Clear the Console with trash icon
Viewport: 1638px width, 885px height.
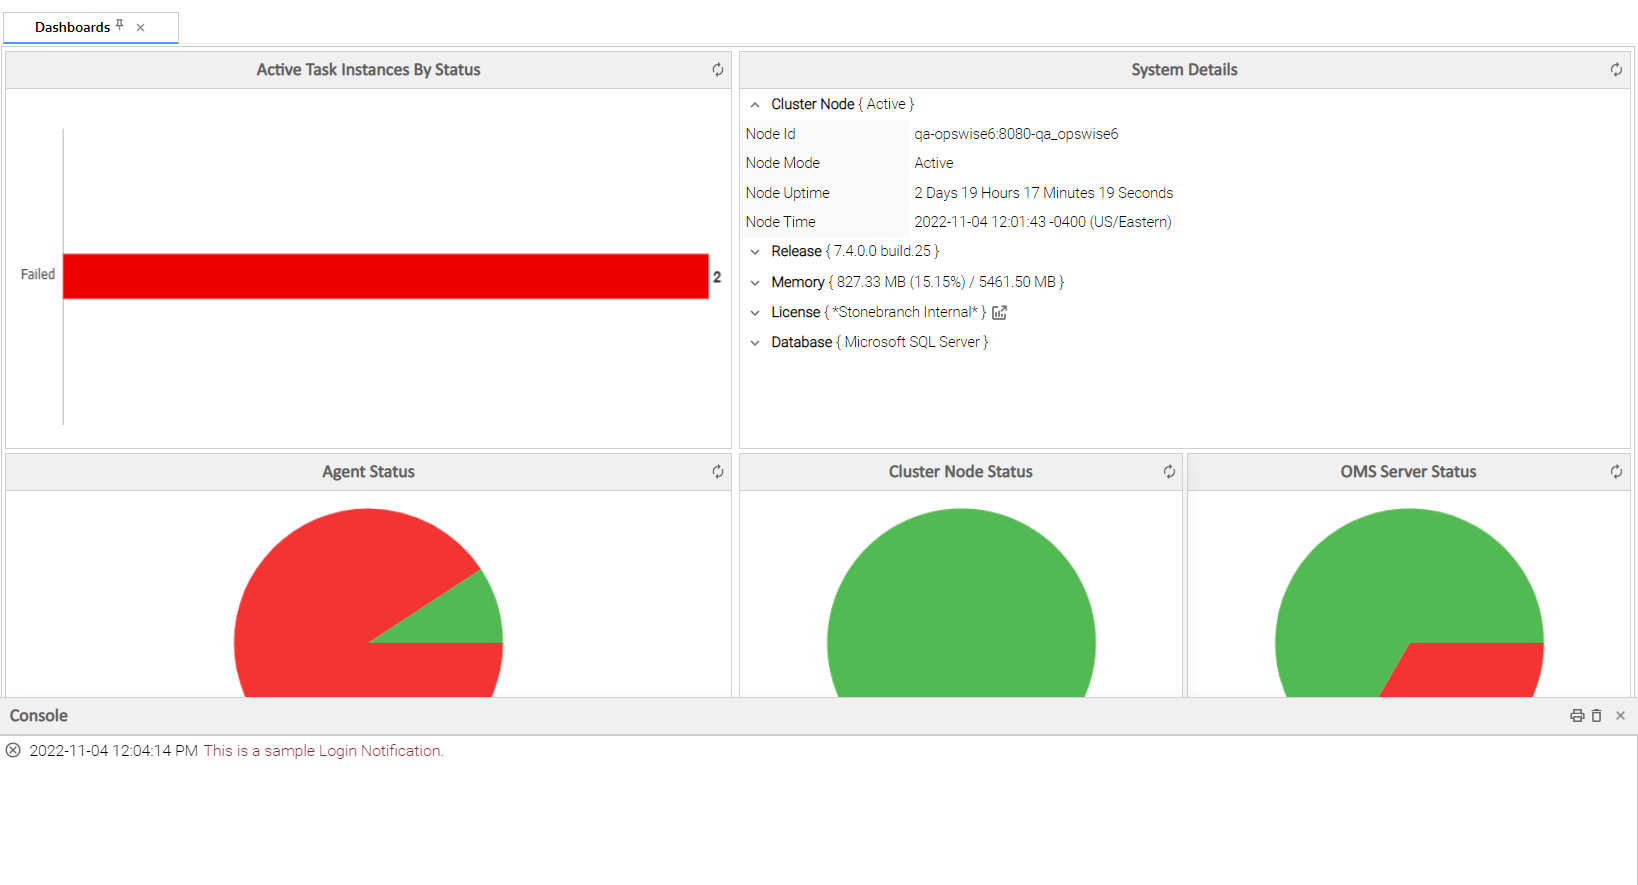1596,716
